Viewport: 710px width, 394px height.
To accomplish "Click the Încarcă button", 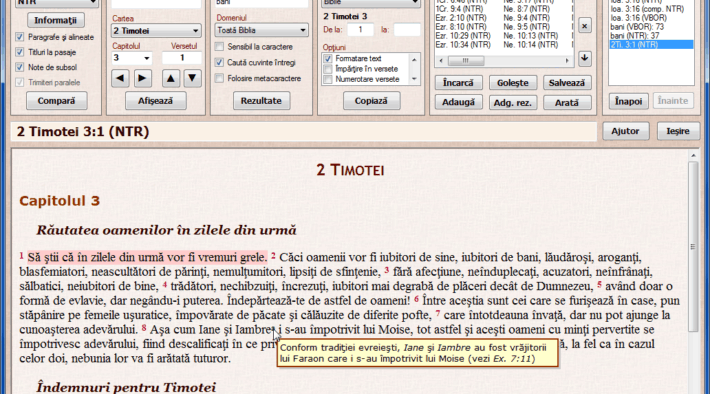I will (x=458, y=83).
